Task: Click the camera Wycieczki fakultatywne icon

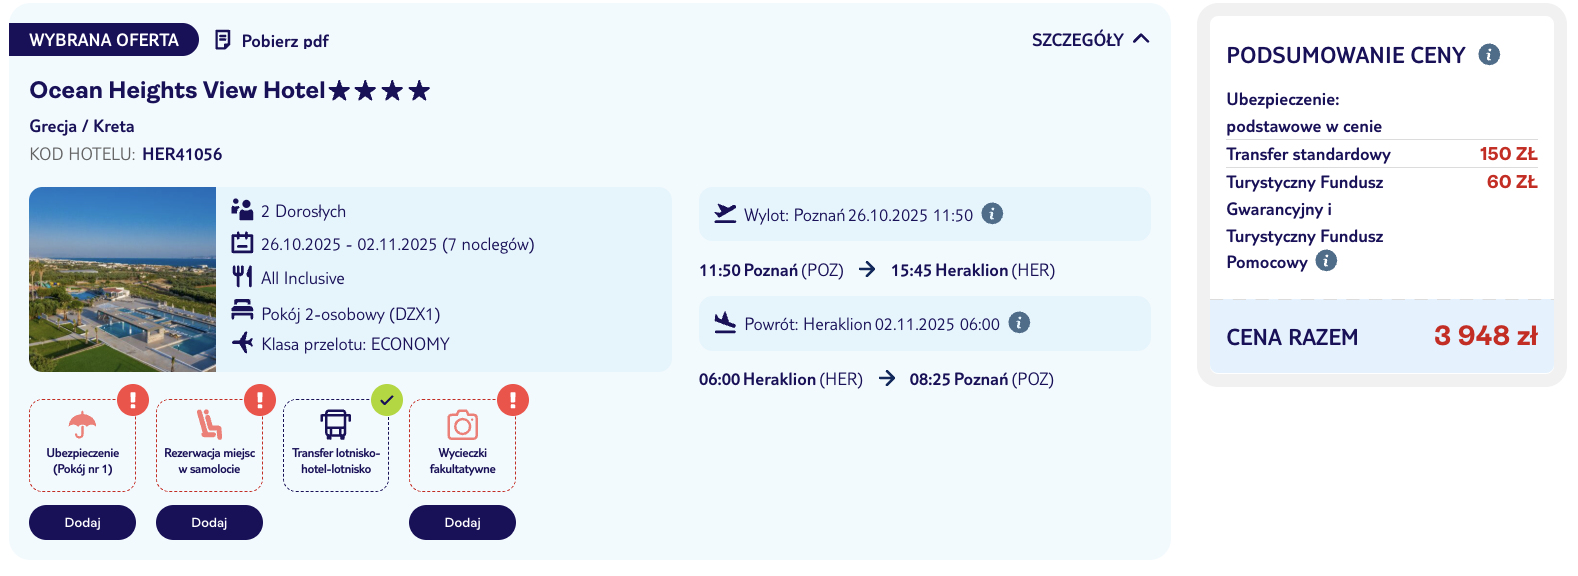Action: tap(462, 425)
